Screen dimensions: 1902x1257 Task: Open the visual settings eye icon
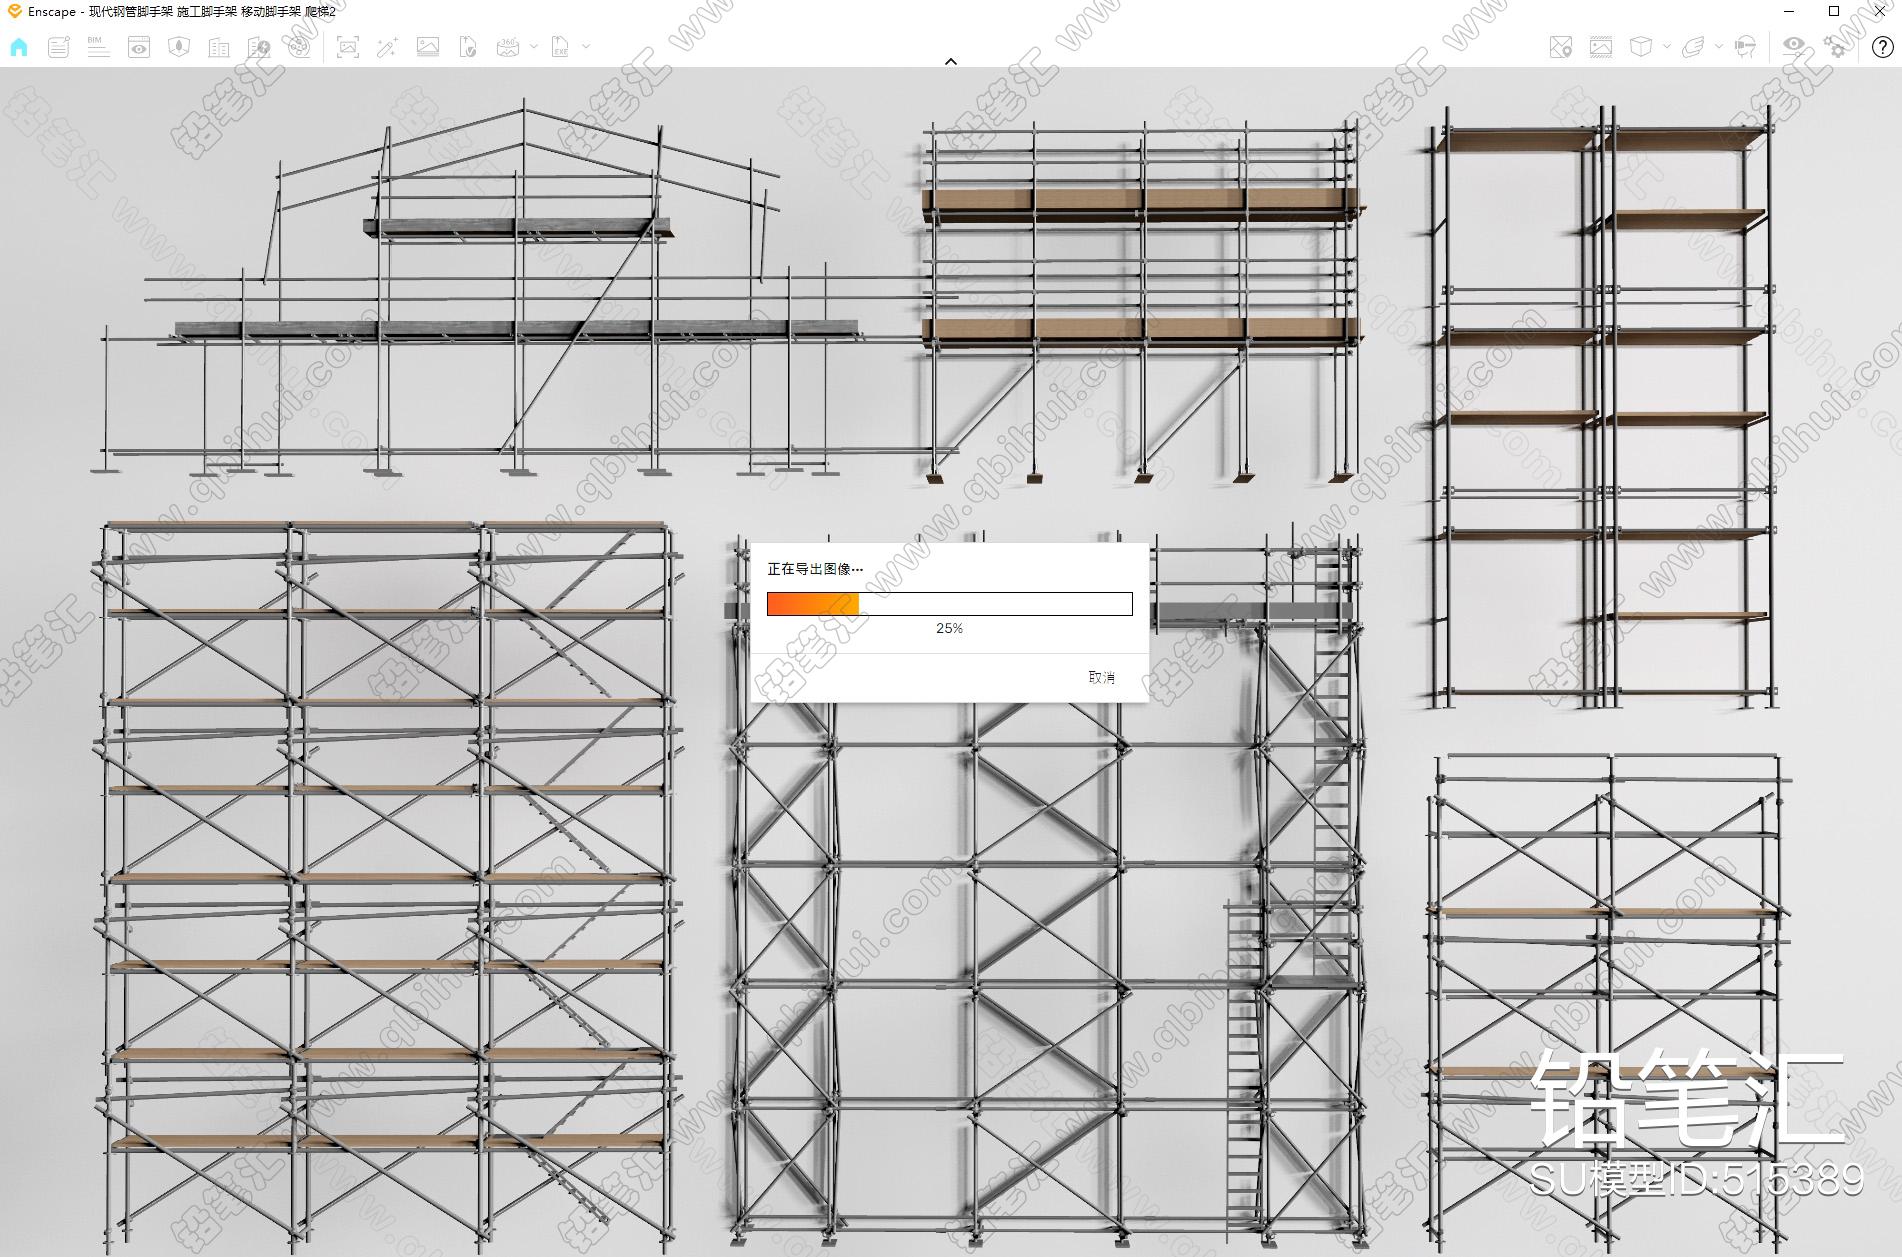click(1795, 46)
